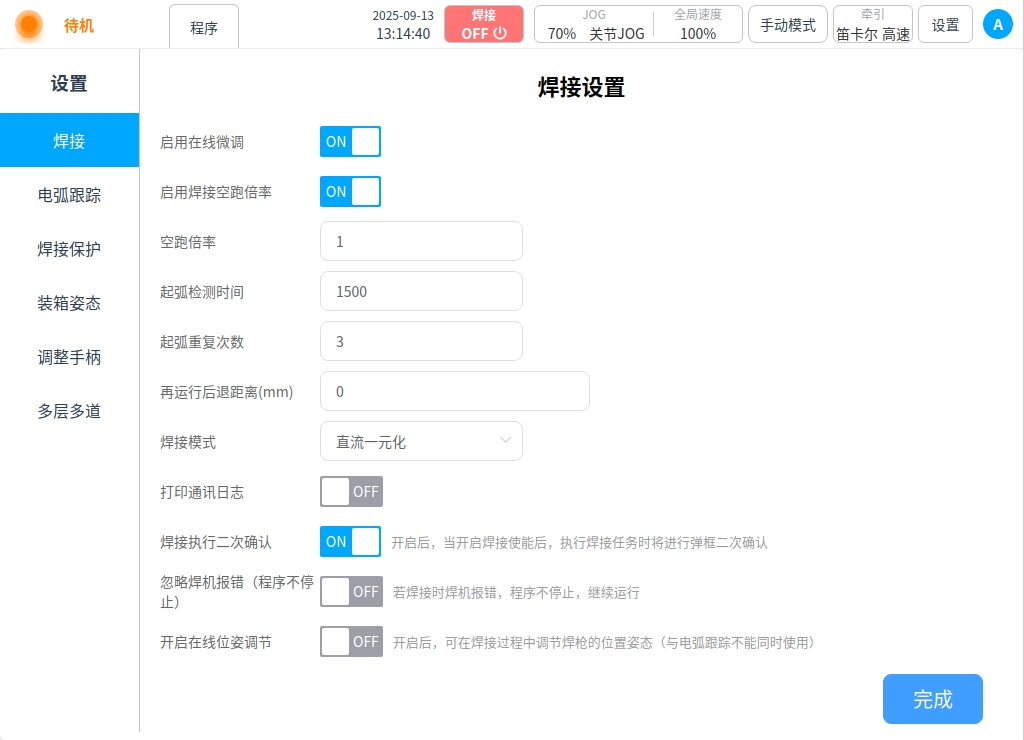Open the global speed 100% control
Screen dimensions: 1024x740
698,24
